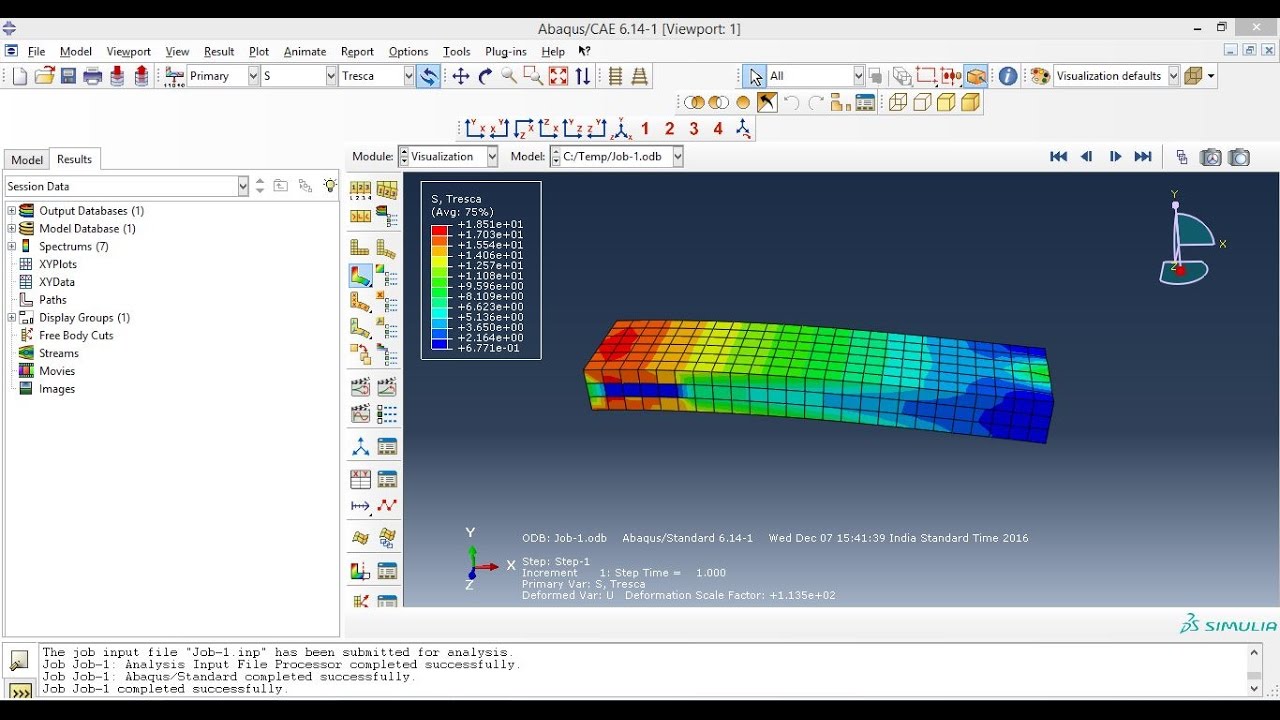1280x720 pixels.
Task: Select shaded render style cube
Action: point(970,102)
